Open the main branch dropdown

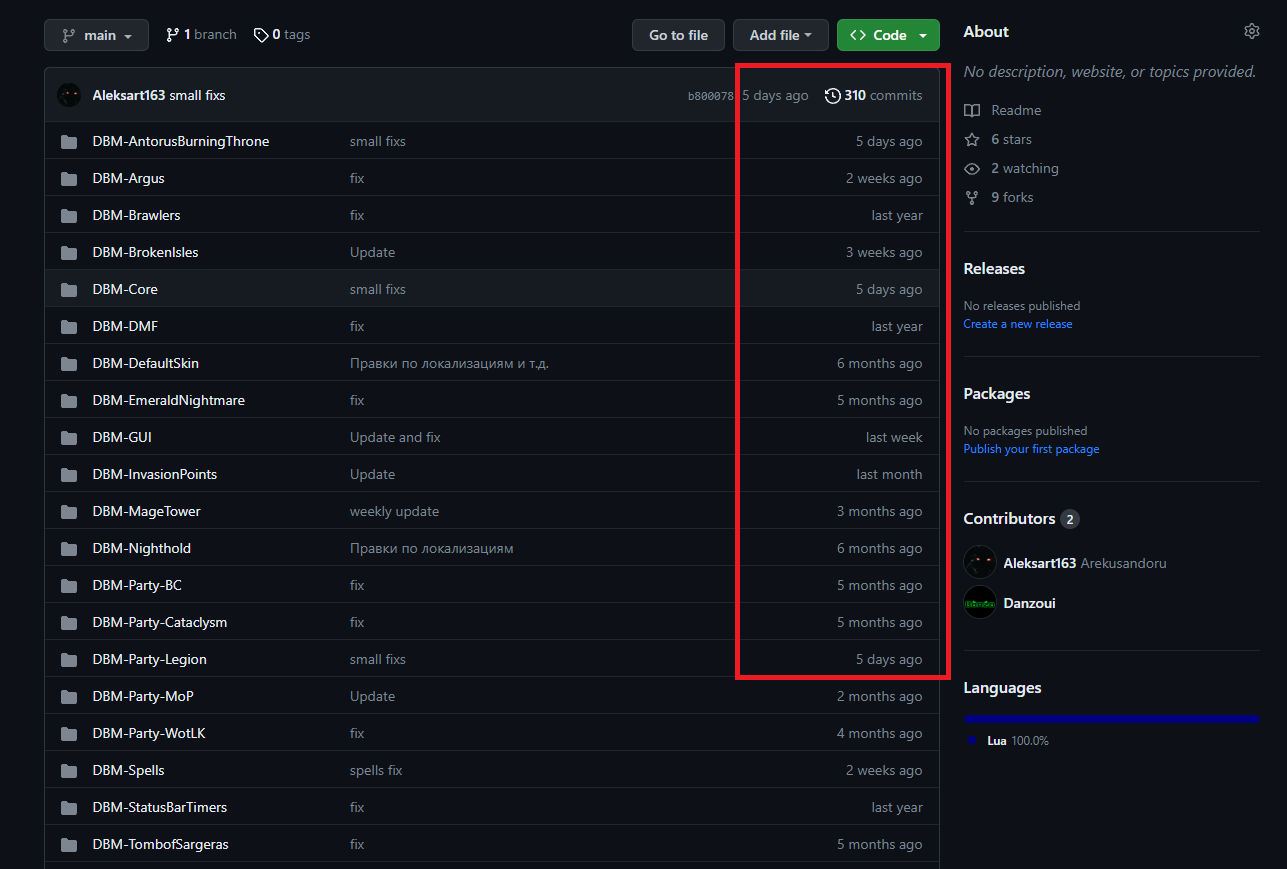96,35
